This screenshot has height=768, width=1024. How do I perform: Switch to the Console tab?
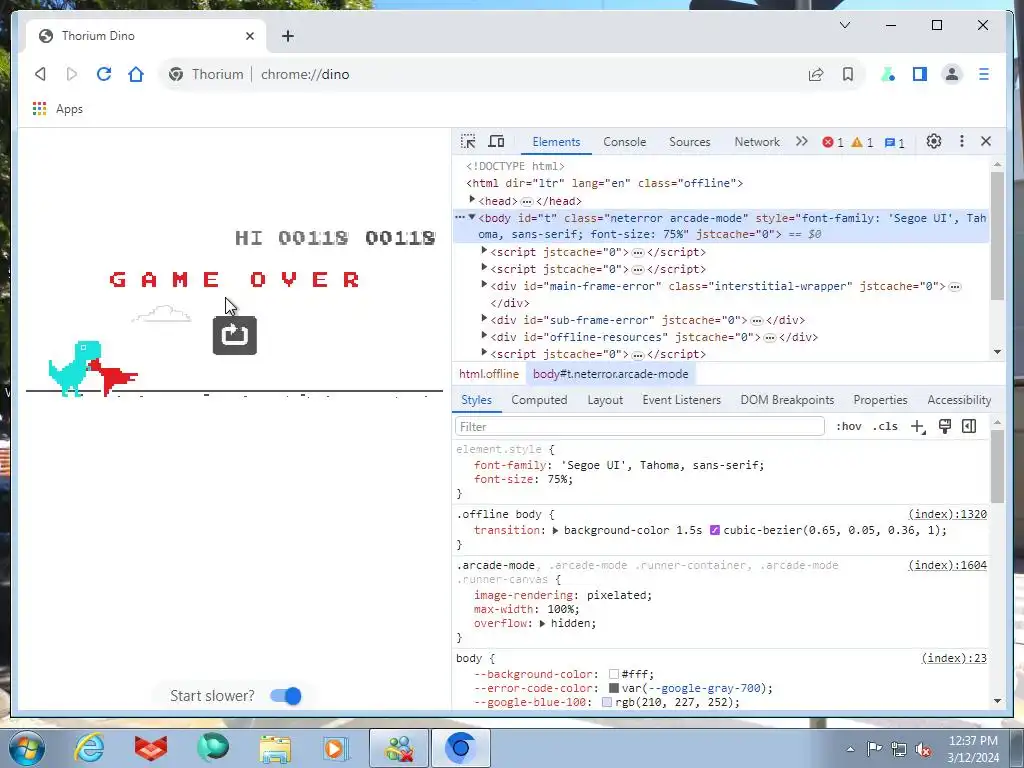pyautogui.click(x=624, y=142)
